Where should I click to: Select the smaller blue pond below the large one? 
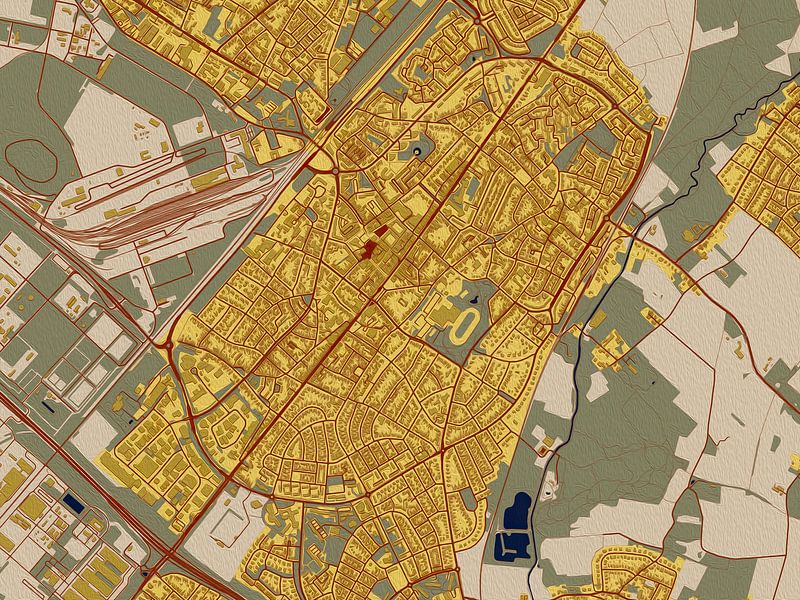click(x=510, y=546)
